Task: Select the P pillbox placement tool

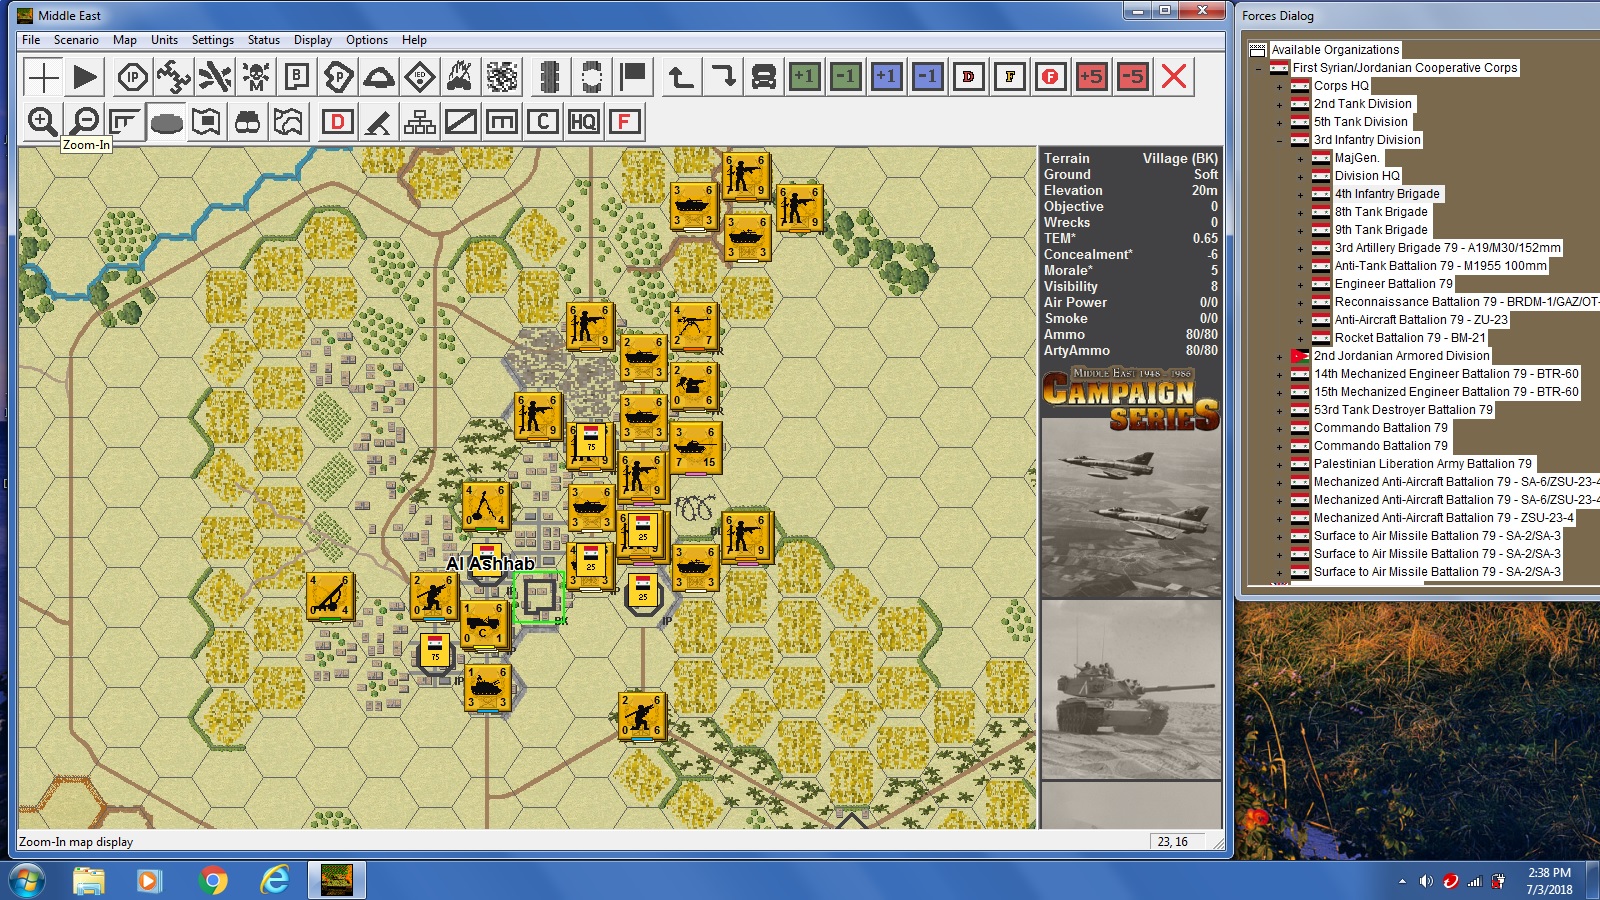Action: [338, 76]
